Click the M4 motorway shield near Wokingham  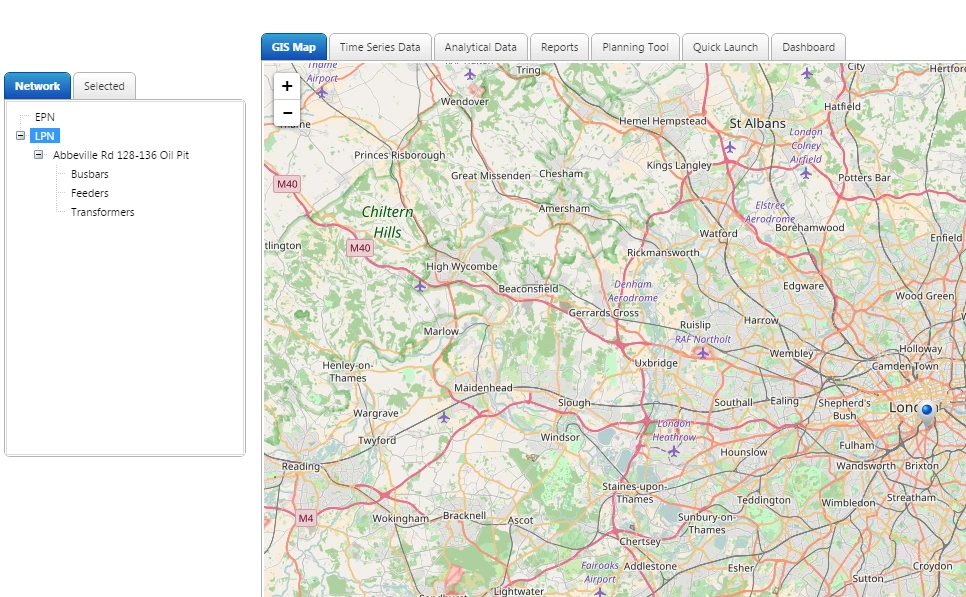[306, 518]
